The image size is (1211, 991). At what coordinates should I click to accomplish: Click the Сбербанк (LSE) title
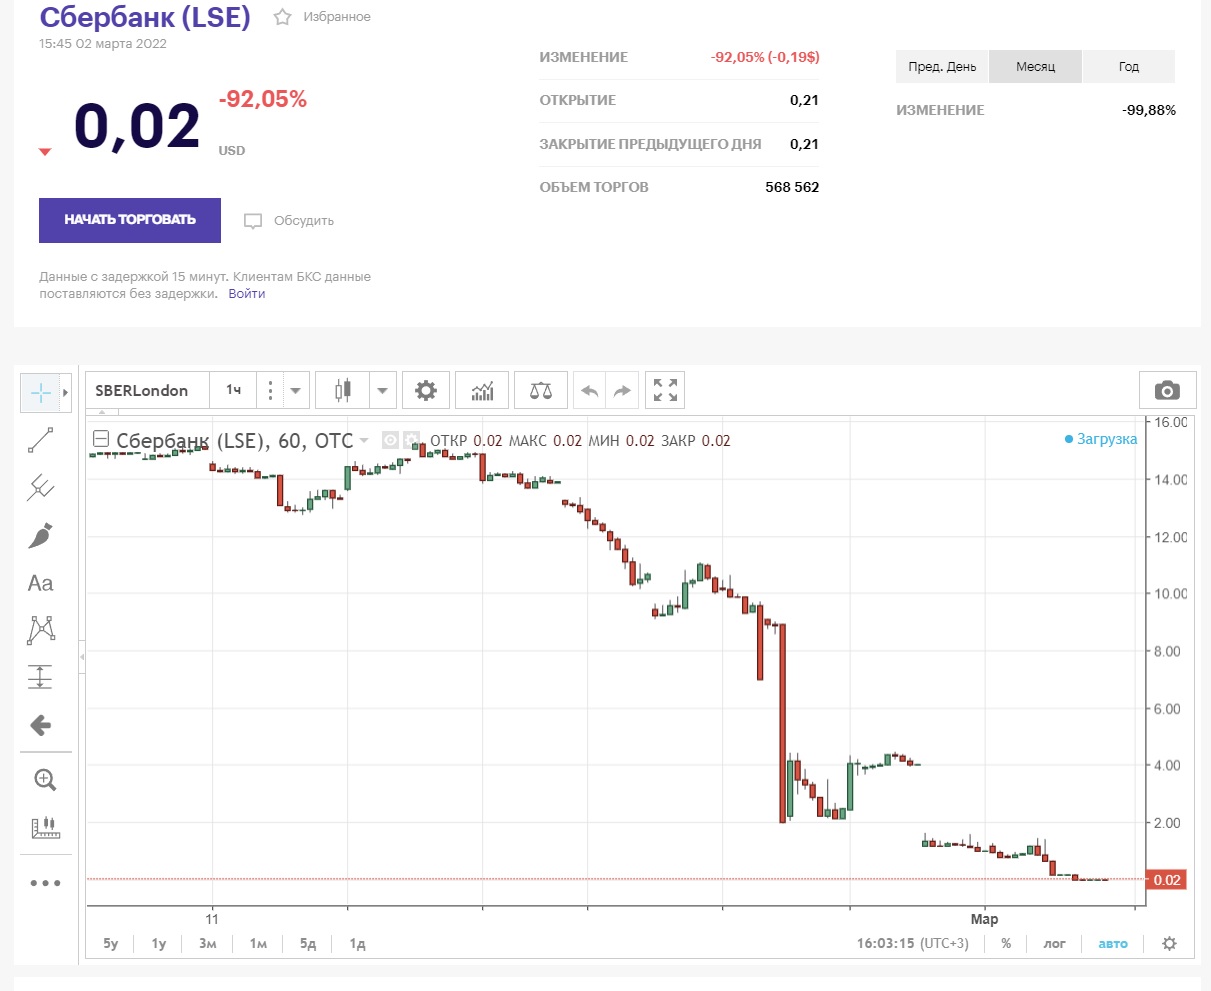[145, 17]
